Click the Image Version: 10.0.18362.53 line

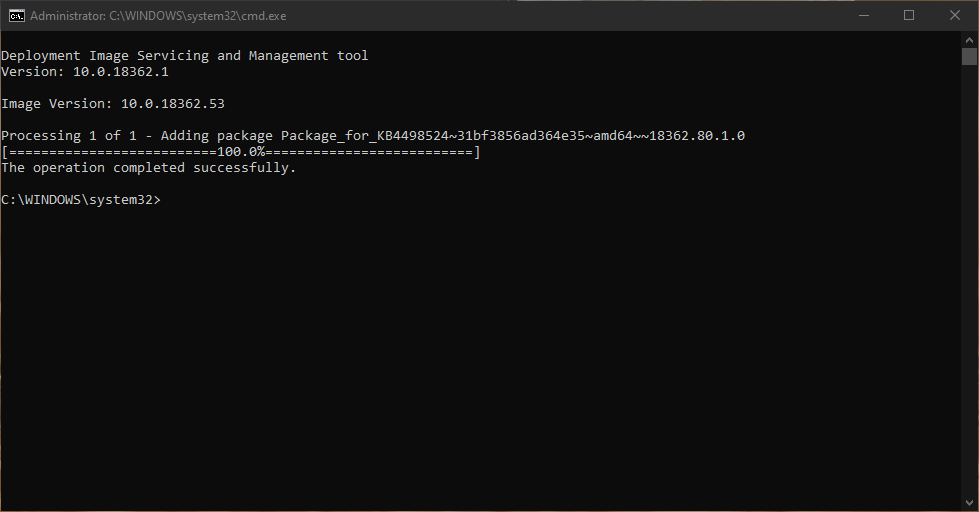pos(105,104)
